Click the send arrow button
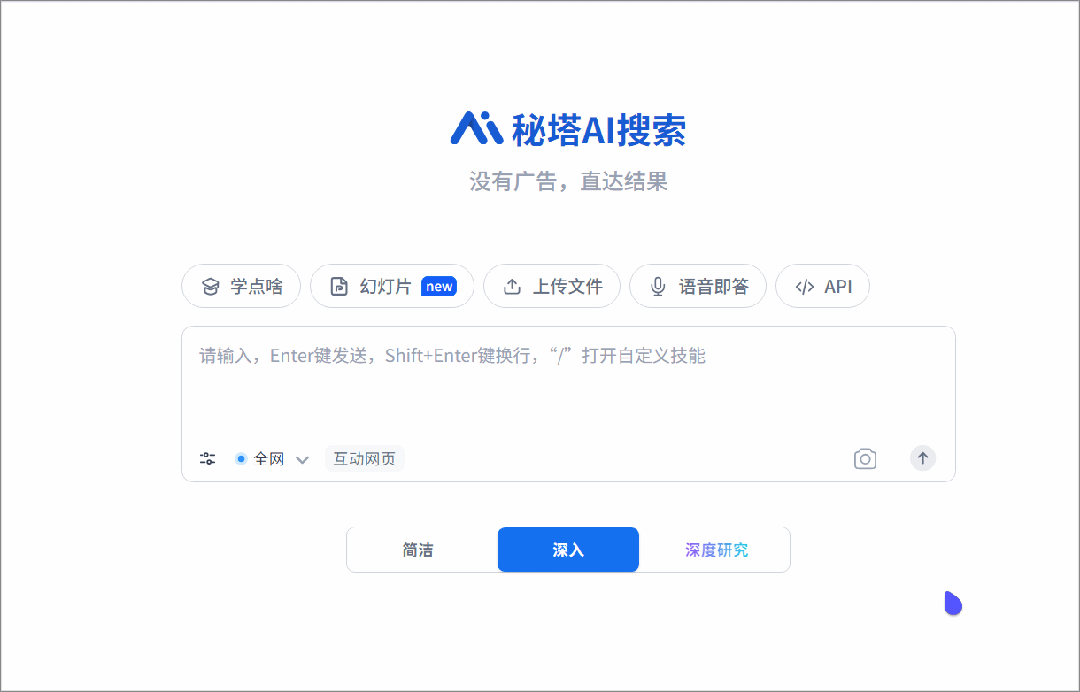Viewport: 1080px width, 692px height. (x=922, y=458)
